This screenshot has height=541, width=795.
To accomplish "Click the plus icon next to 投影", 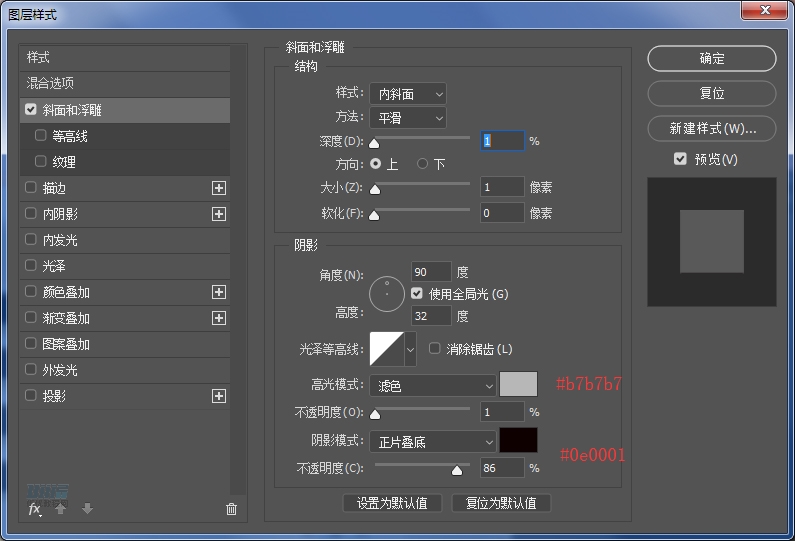I will coord(219,396).
